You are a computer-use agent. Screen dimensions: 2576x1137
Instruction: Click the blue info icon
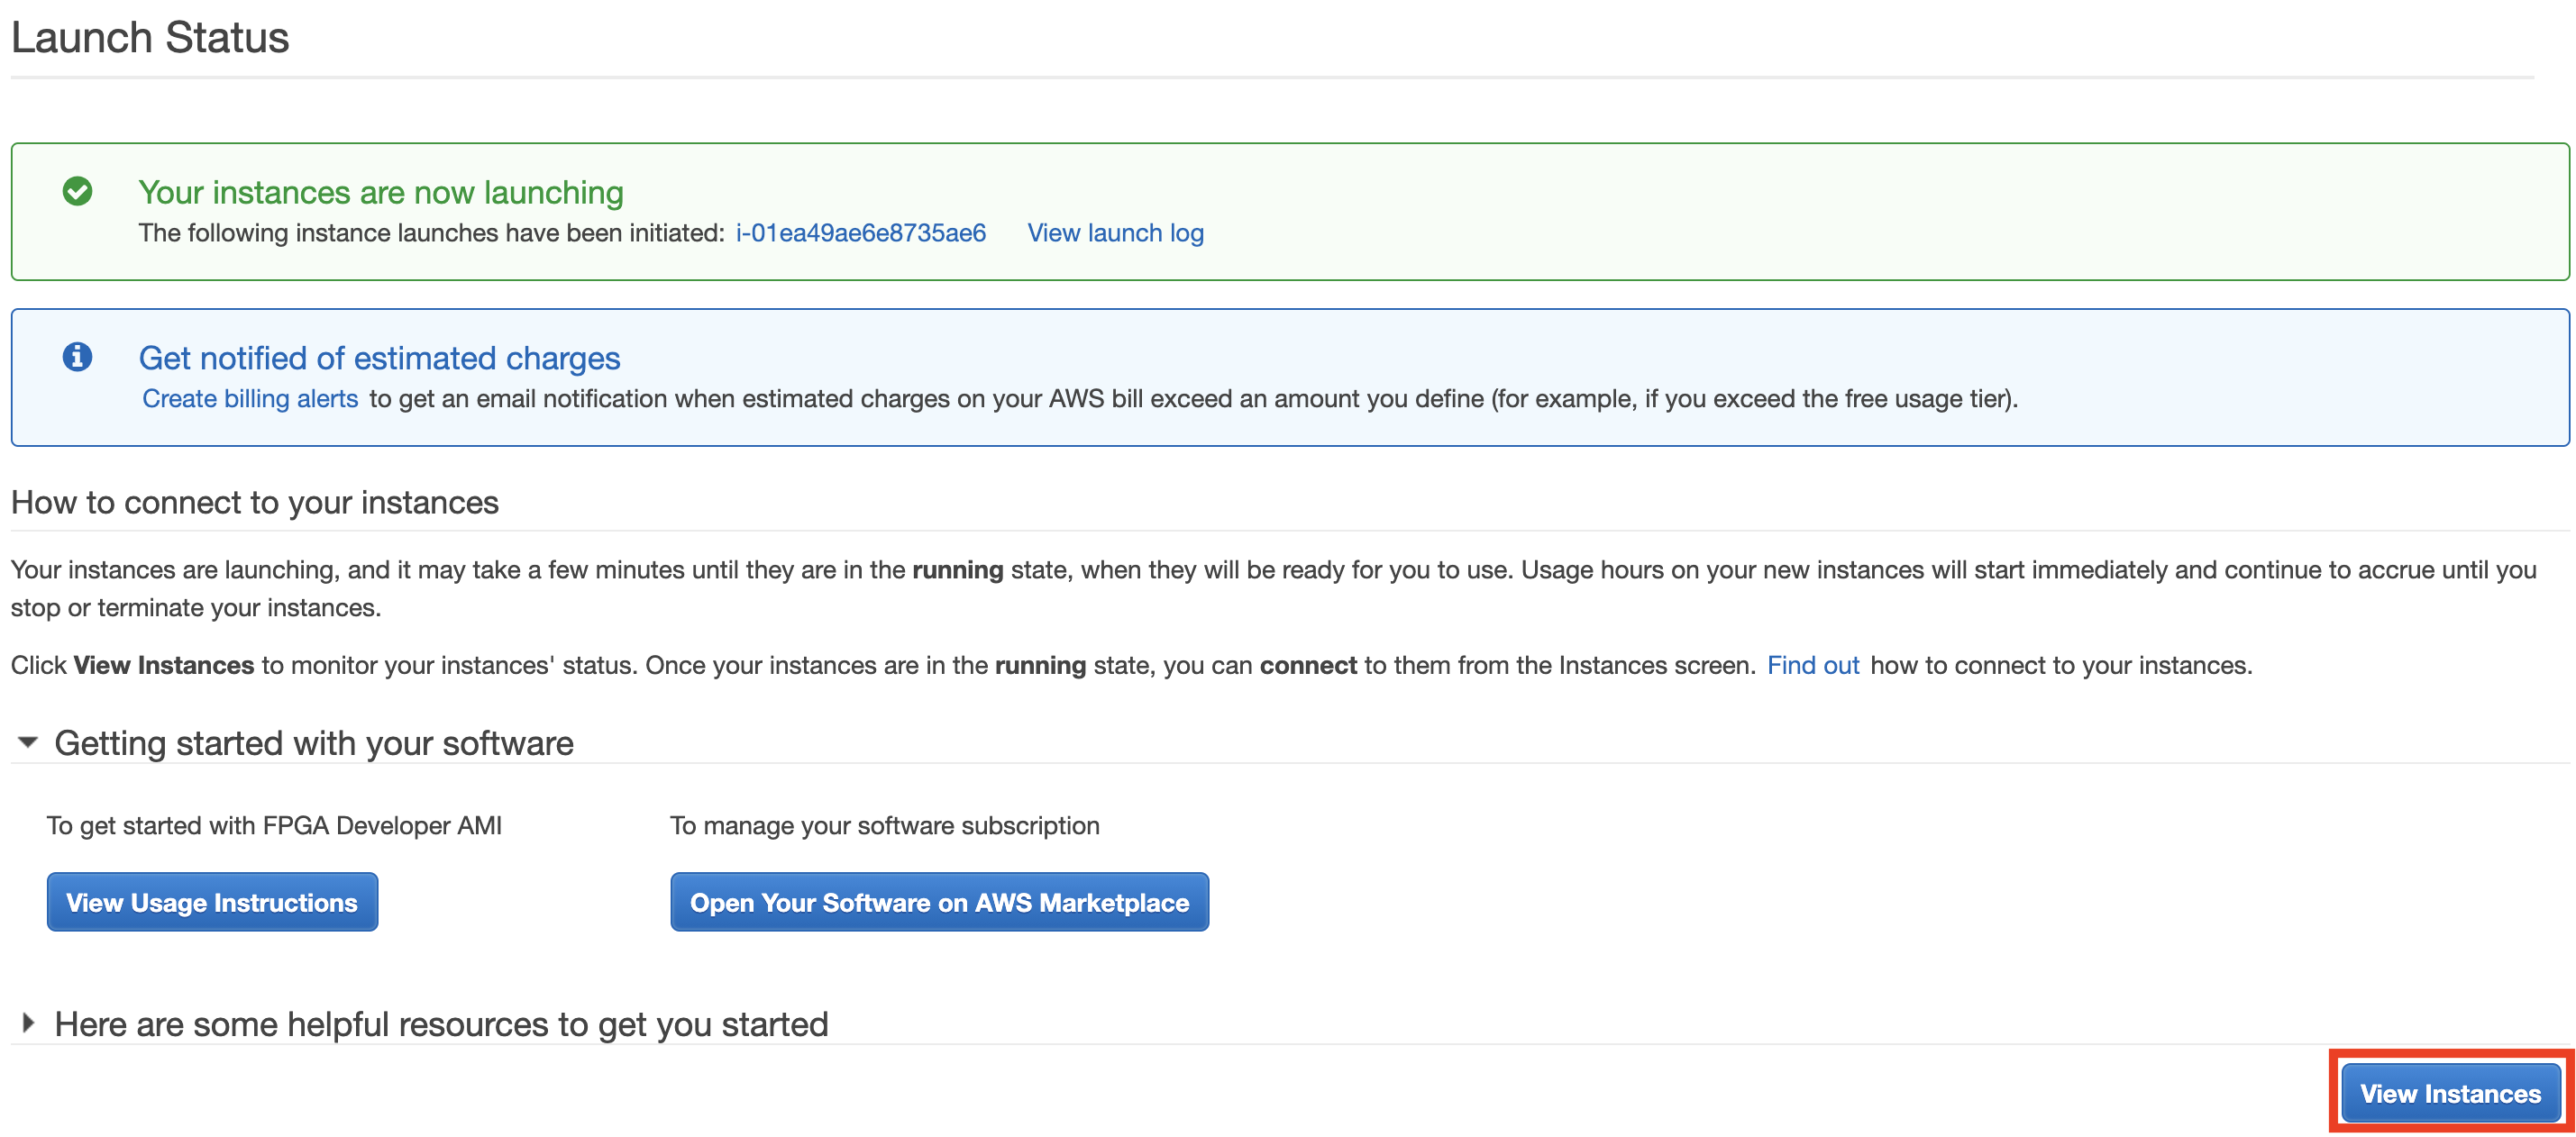(x=77, y=357)
